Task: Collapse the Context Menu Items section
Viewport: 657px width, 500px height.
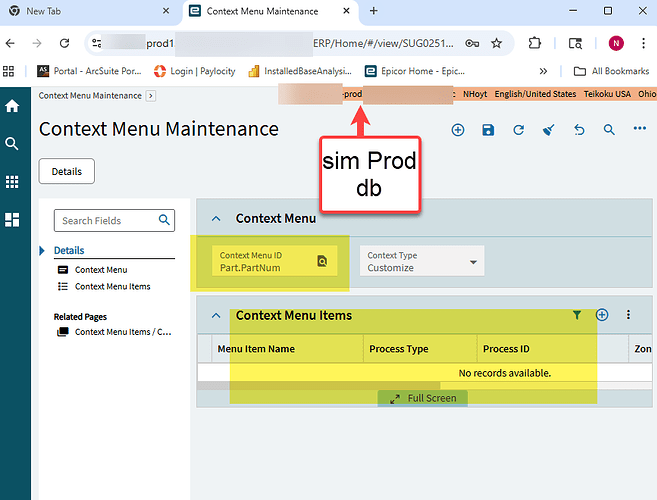Action: 216,315
